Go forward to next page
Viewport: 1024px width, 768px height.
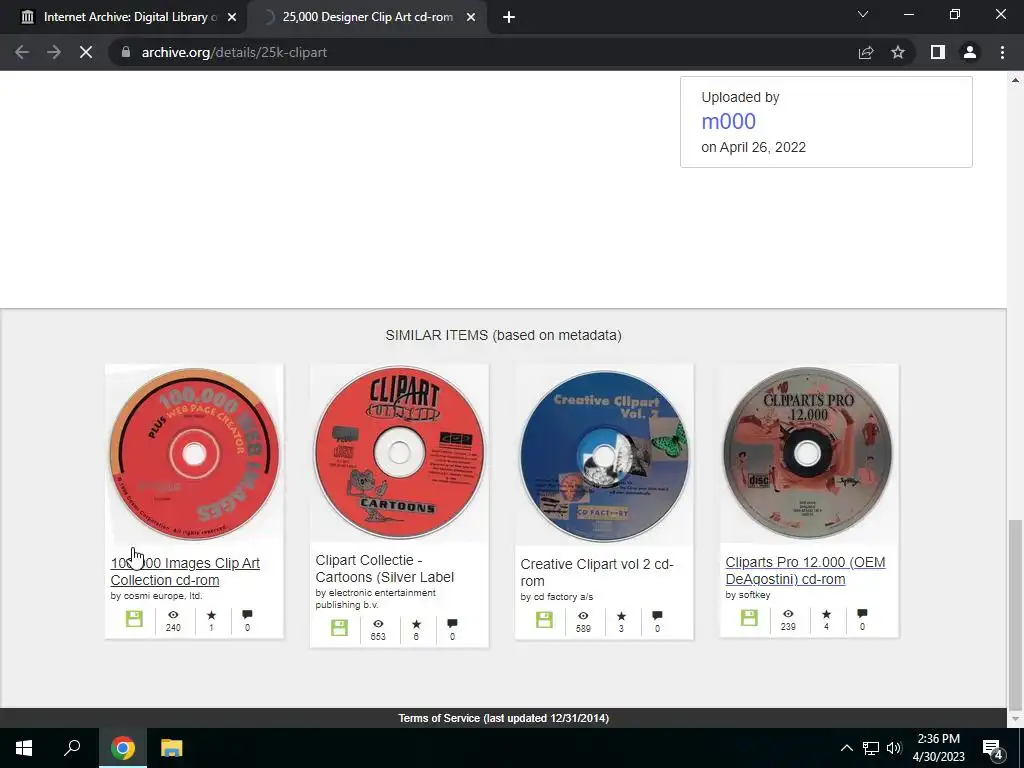pyautogui.click(x=54, y=52)
